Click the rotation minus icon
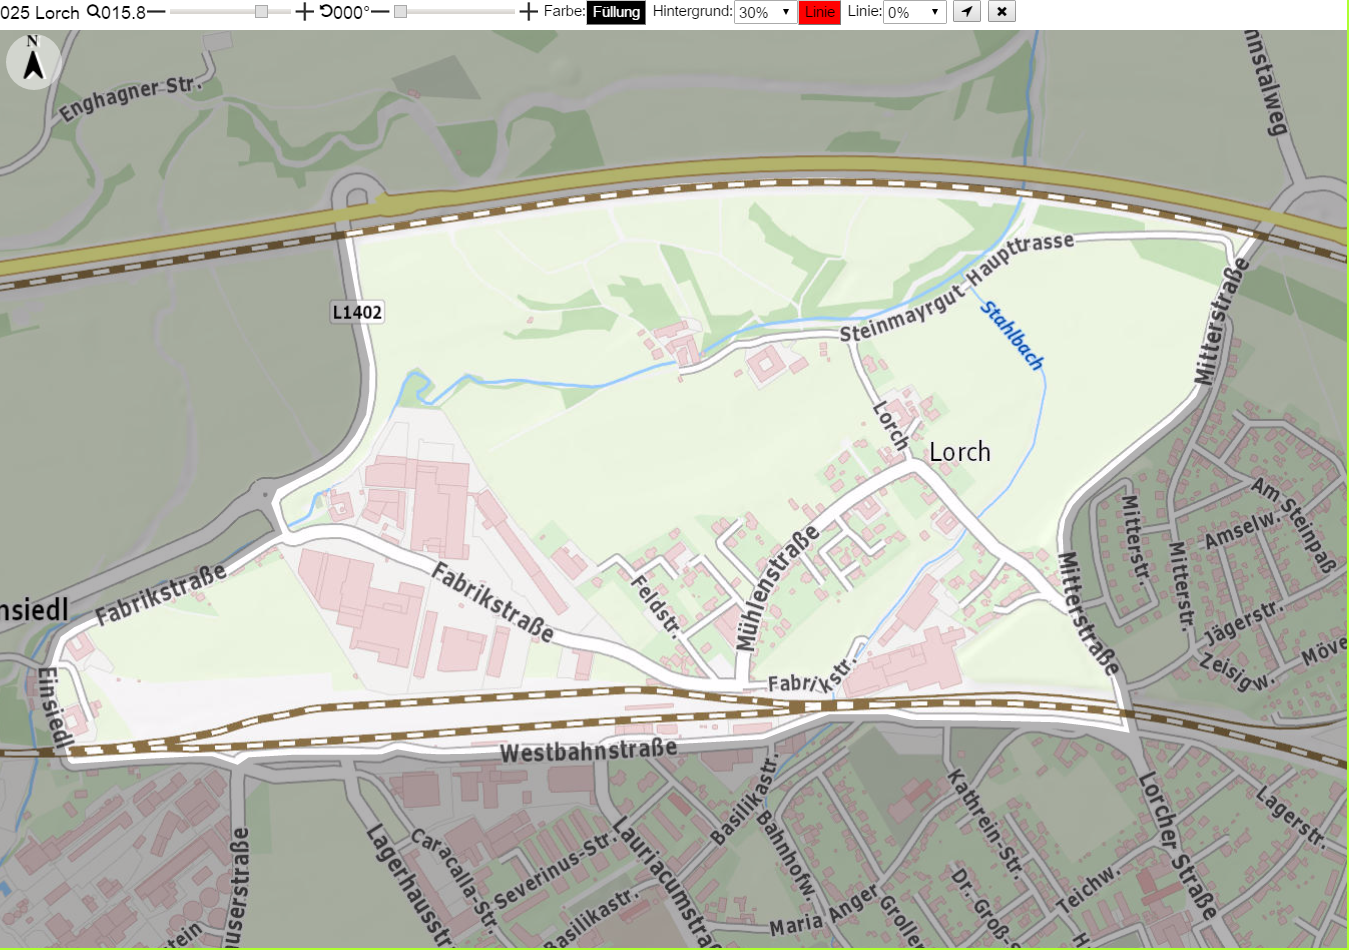1349x950 pixels. [x=380, y=12]
